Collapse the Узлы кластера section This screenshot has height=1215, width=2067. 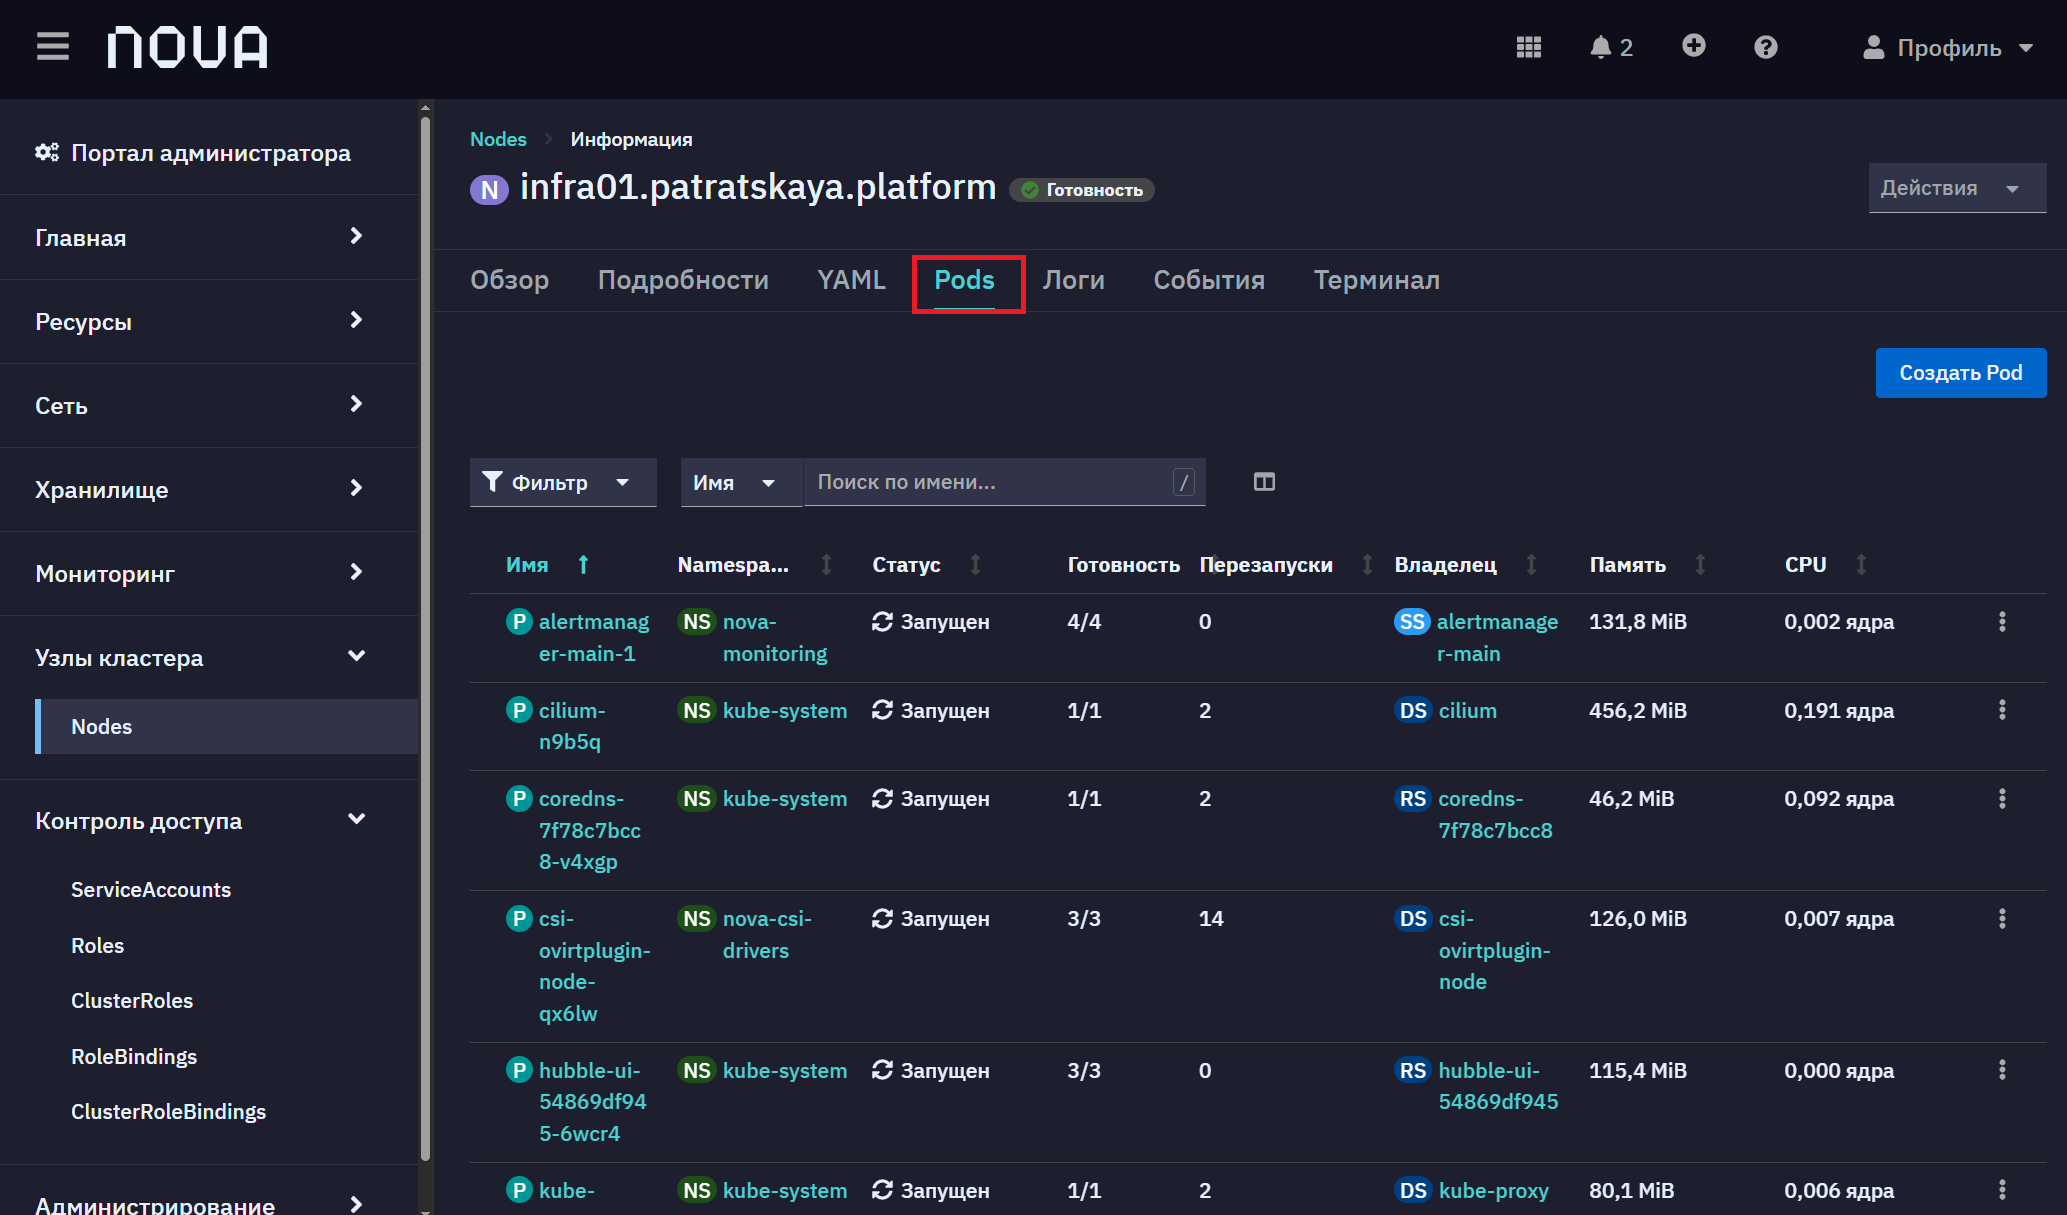(x=200, y=657)
